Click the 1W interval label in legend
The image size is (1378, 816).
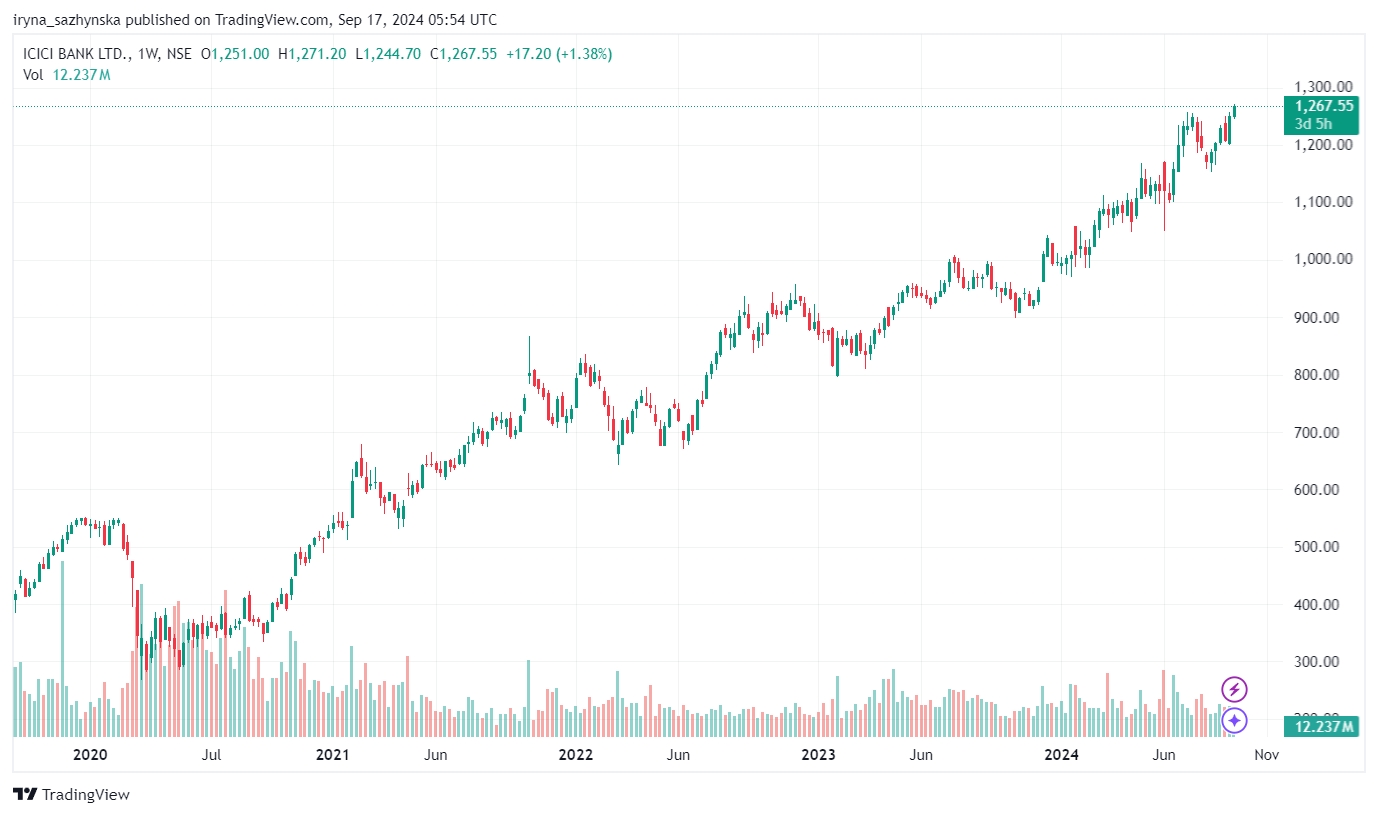[x=147, y=54]
